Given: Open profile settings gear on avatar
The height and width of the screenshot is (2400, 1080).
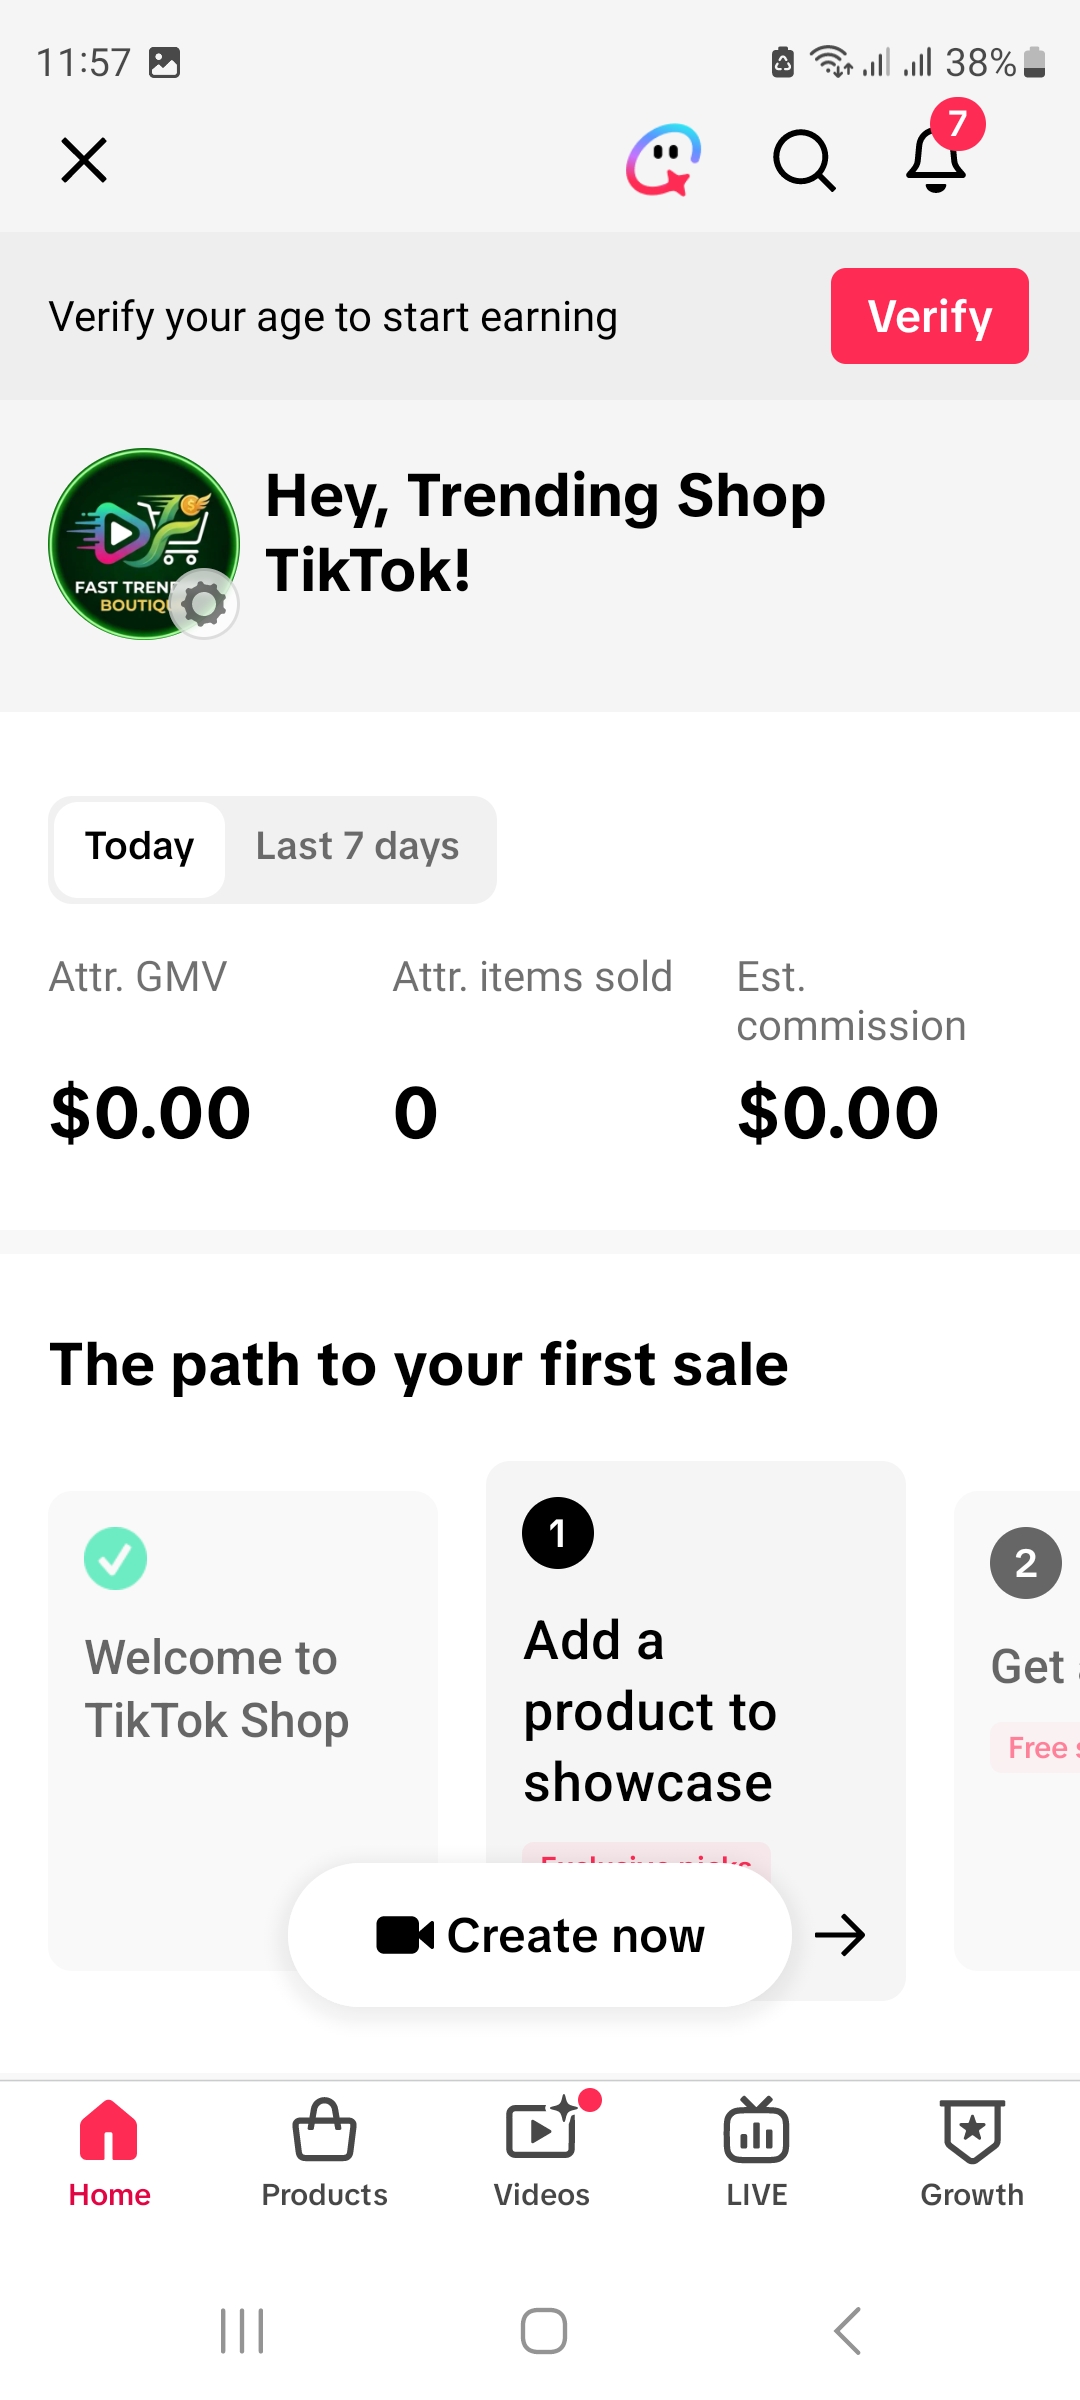Looking at the screenshot, I should 204,603.
